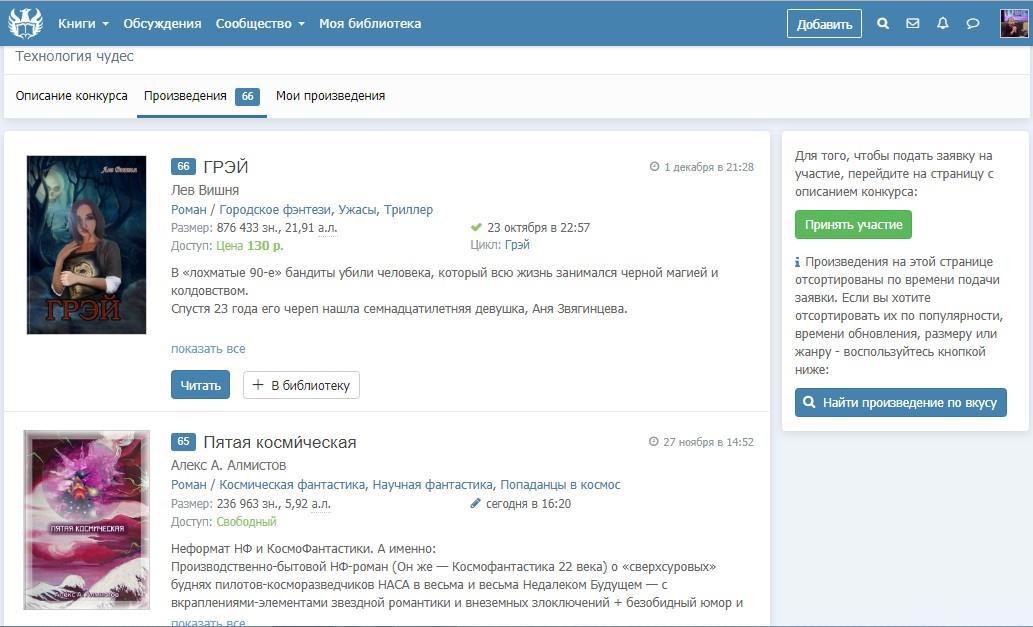Open notifications bell icon
The height and width of the screenshot is (627, 1033).
click(942, 24)
